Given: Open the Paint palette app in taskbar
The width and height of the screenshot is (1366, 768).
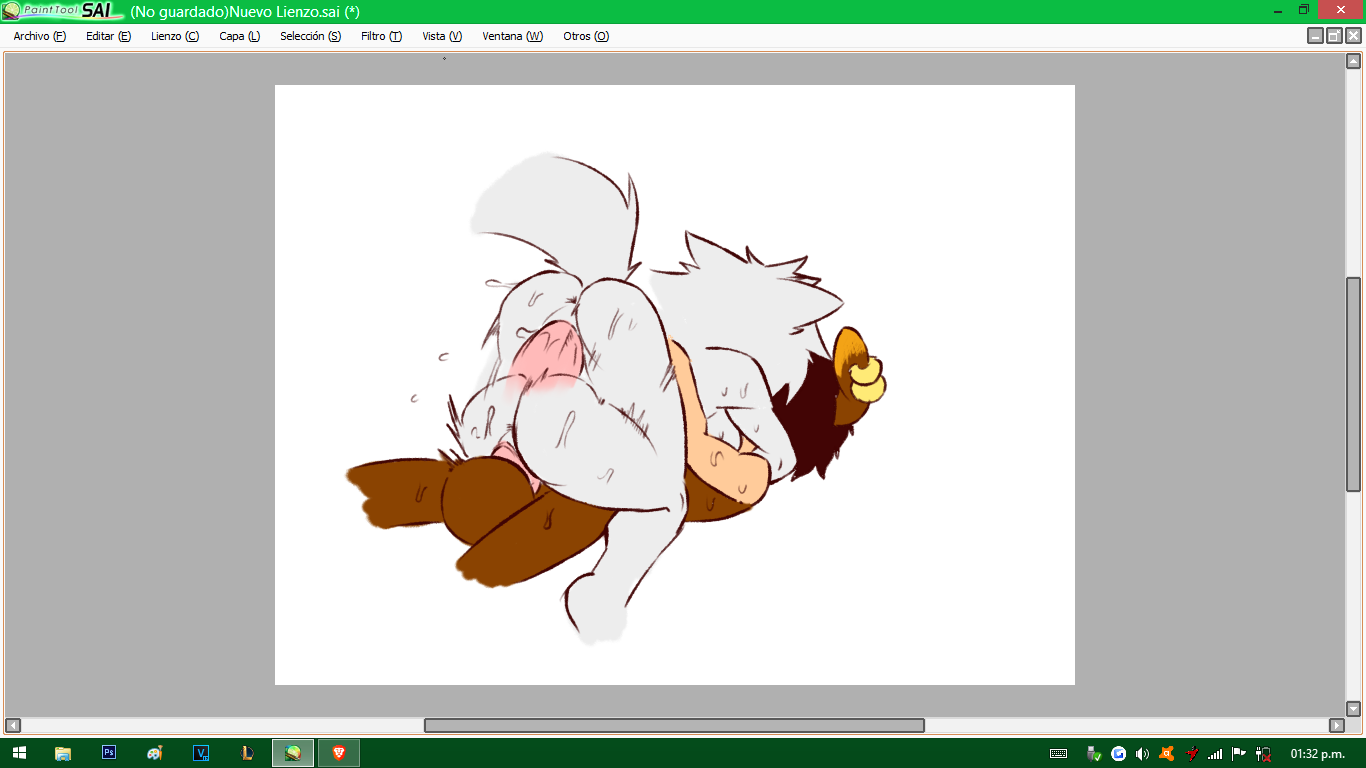Looking at the screenshot, I should tap(154, 753).
